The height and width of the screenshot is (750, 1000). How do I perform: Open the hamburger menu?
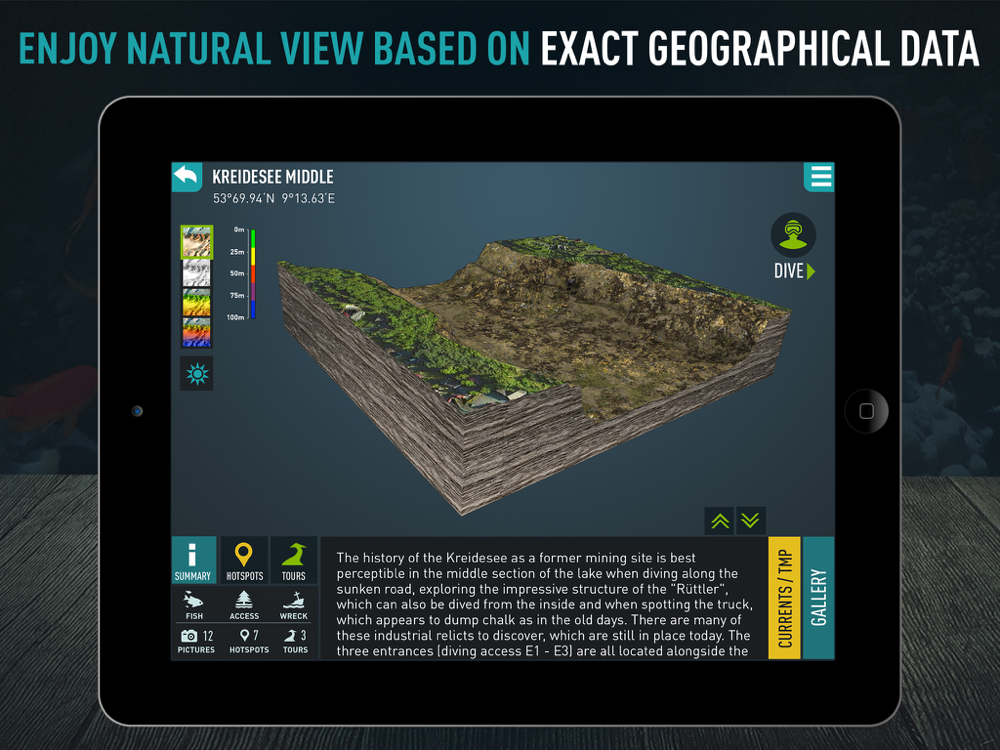[820, 177]
